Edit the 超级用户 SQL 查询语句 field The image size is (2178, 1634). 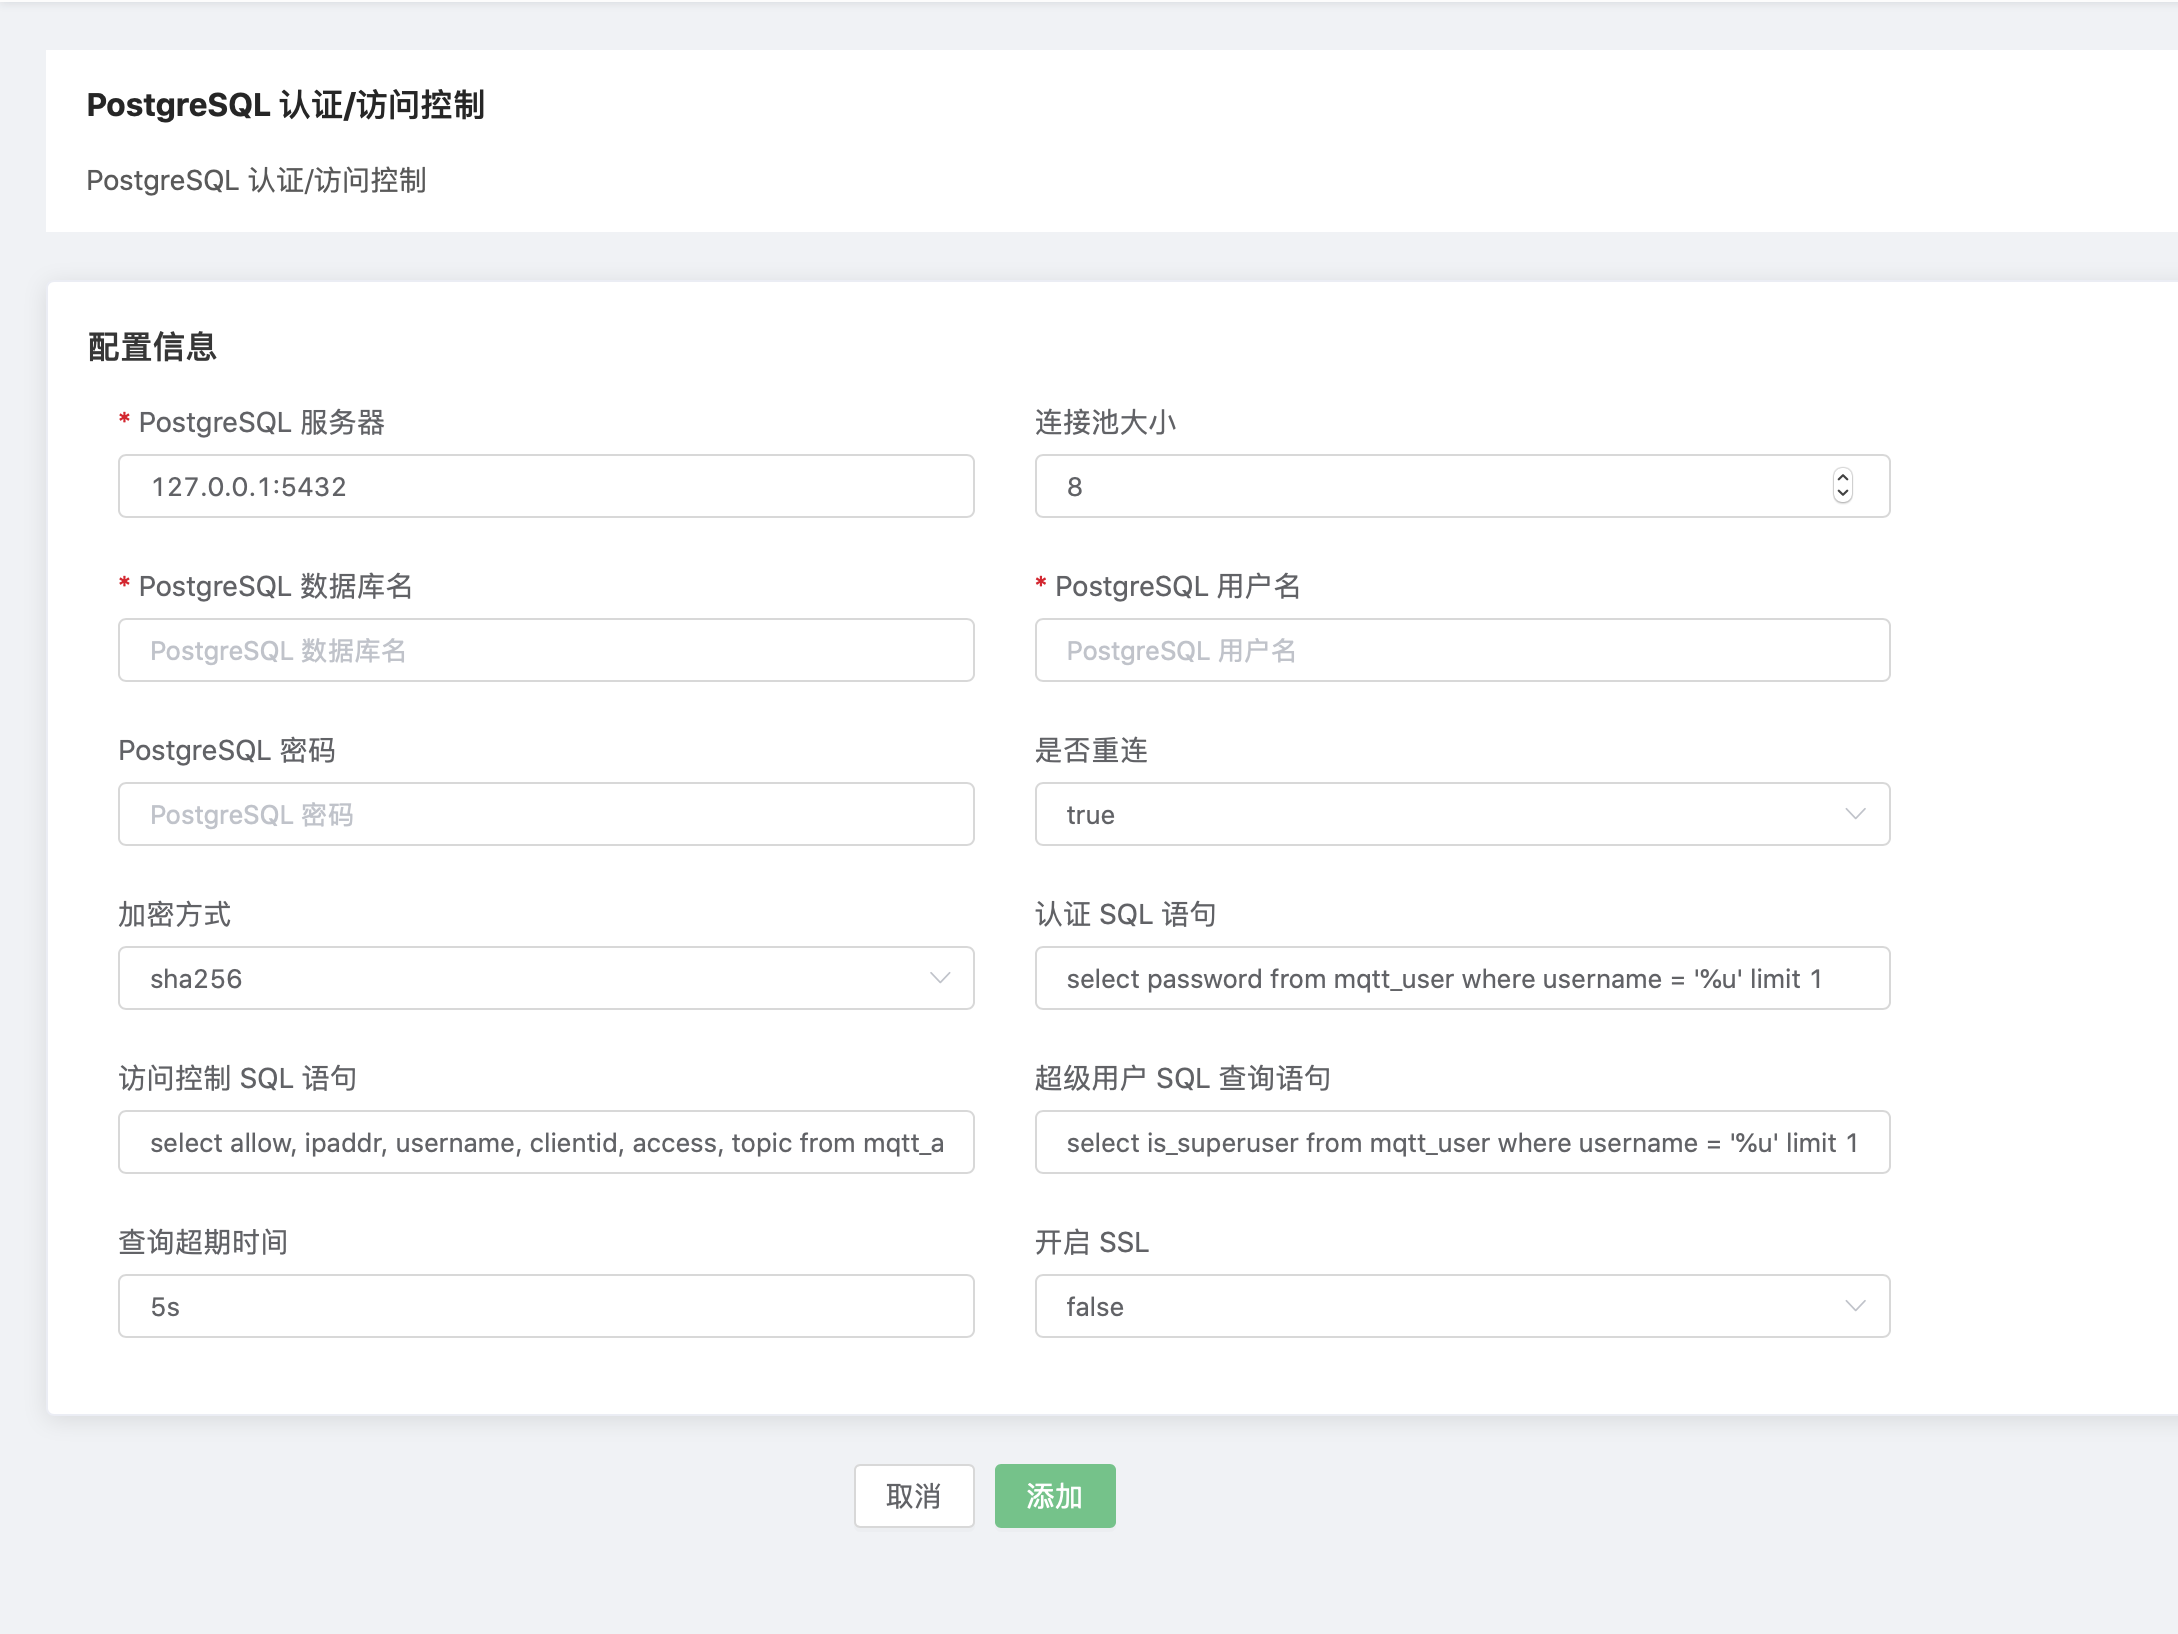[x=1461, y=1142]
